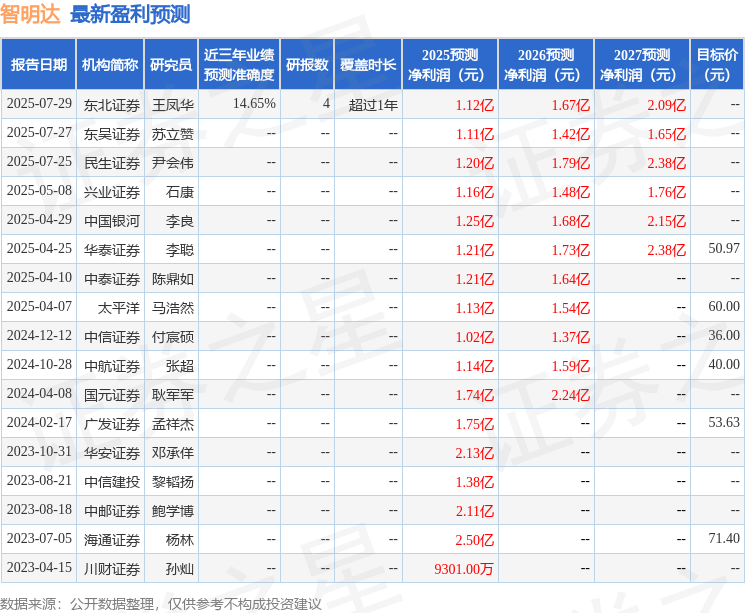
Task: Click analyst name 王凤华
Action: click(173, 105)
